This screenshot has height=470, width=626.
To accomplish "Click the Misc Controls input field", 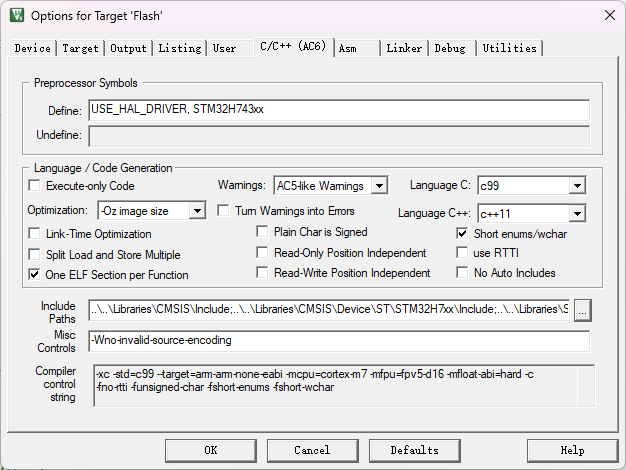I will click(339, 341).
